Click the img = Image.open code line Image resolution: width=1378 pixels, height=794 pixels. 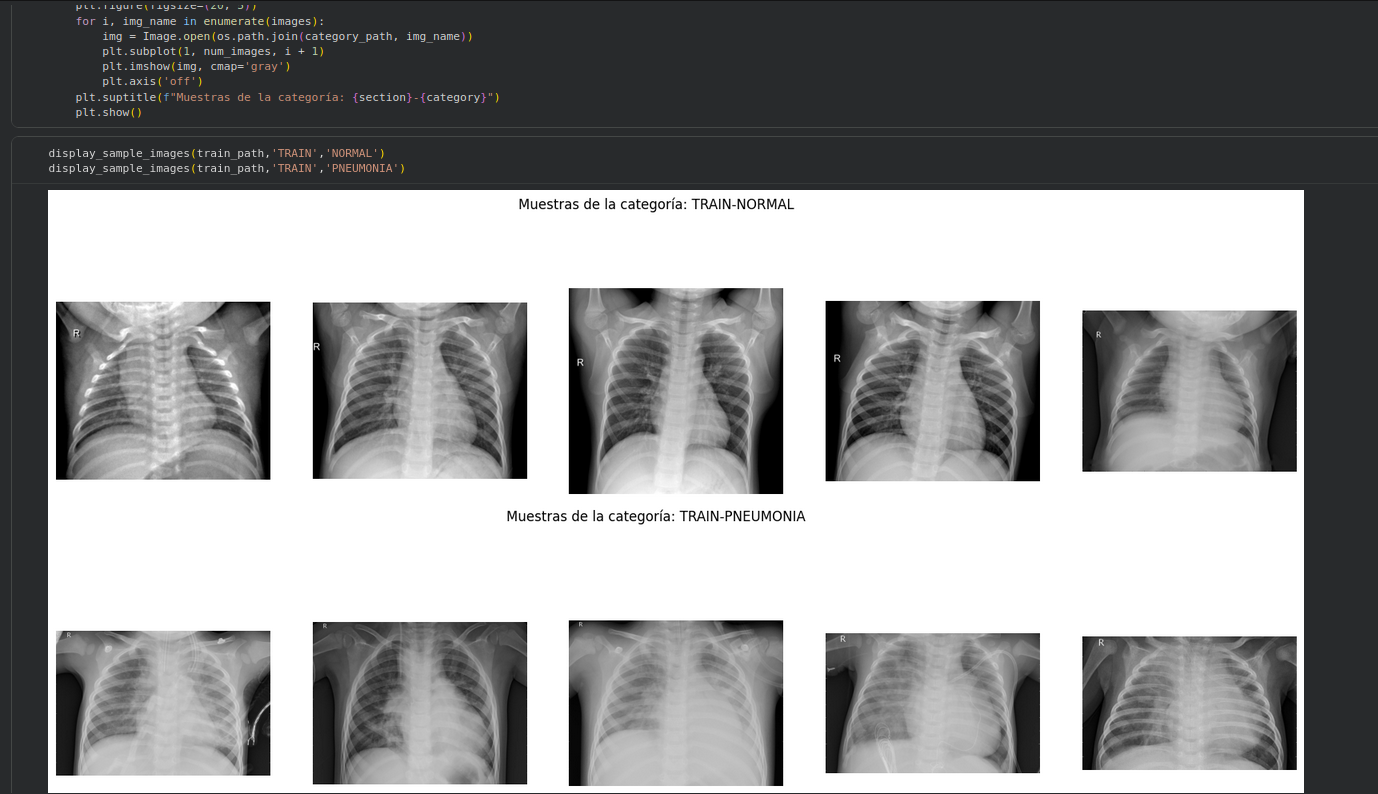click(x=287, y=36)
